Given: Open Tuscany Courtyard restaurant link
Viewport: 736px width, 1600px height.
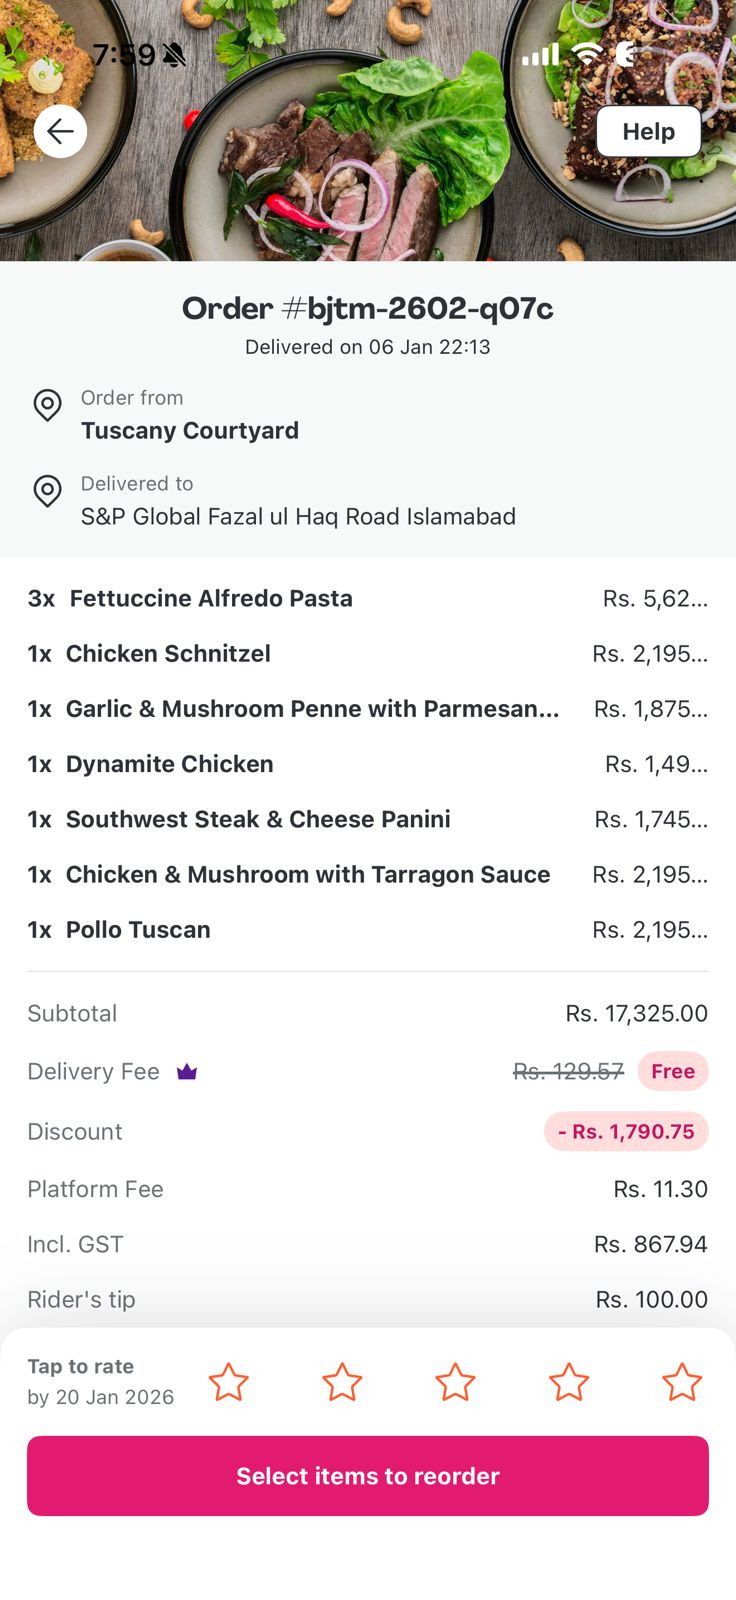Looking at the screenshot, I should click(x=190, y=430).
